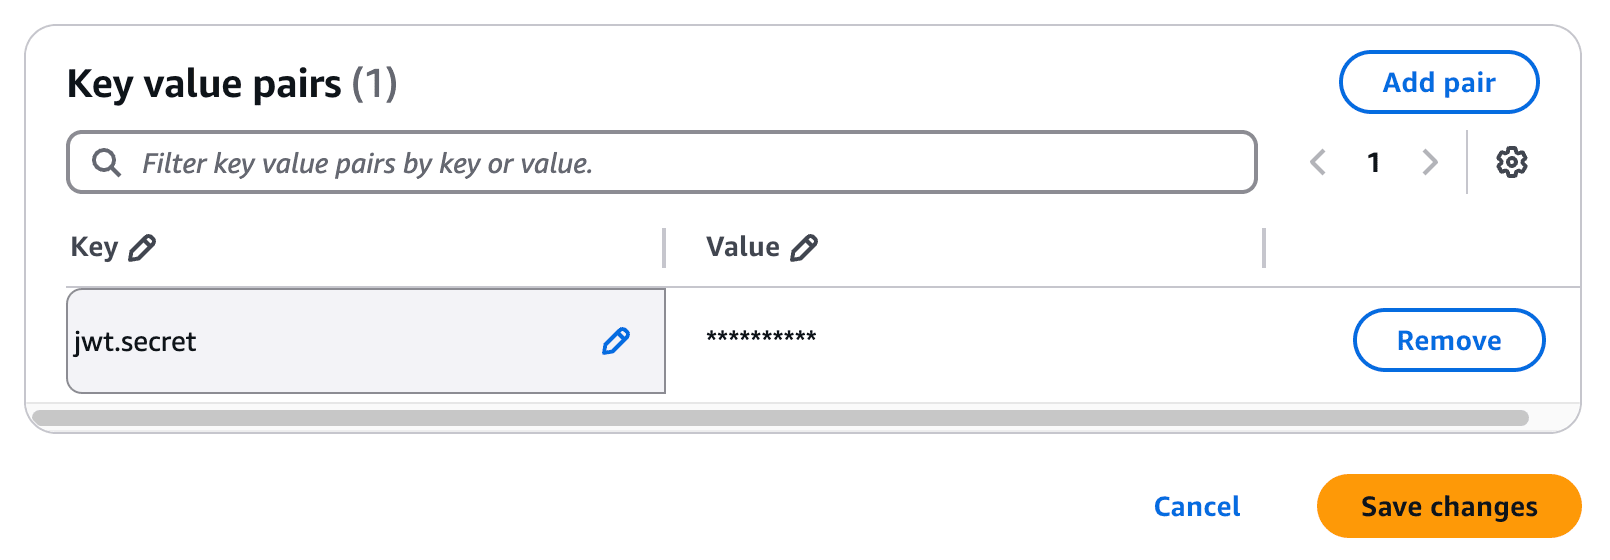Go to the next page chevron

(1430, 162)
